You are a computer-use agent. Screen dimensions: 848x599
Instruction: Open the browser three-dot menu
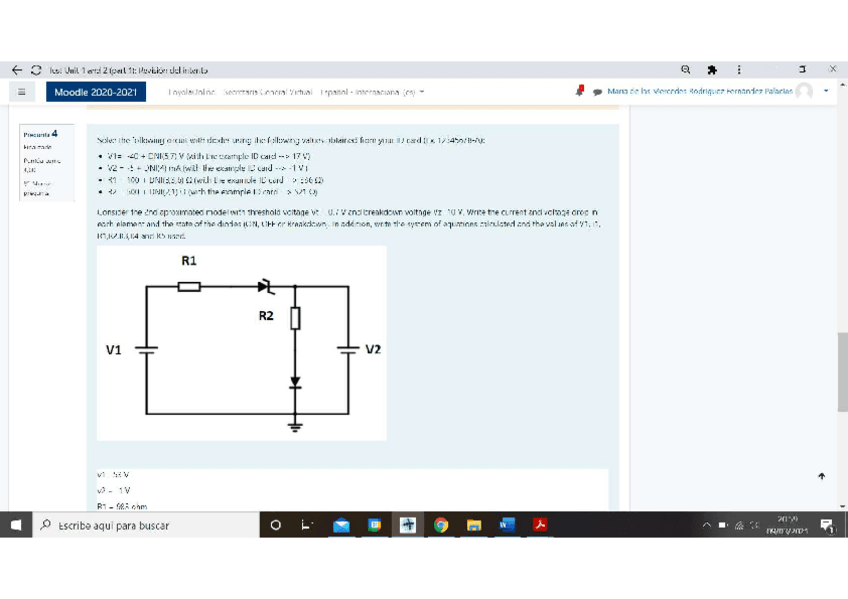point(739,69)
